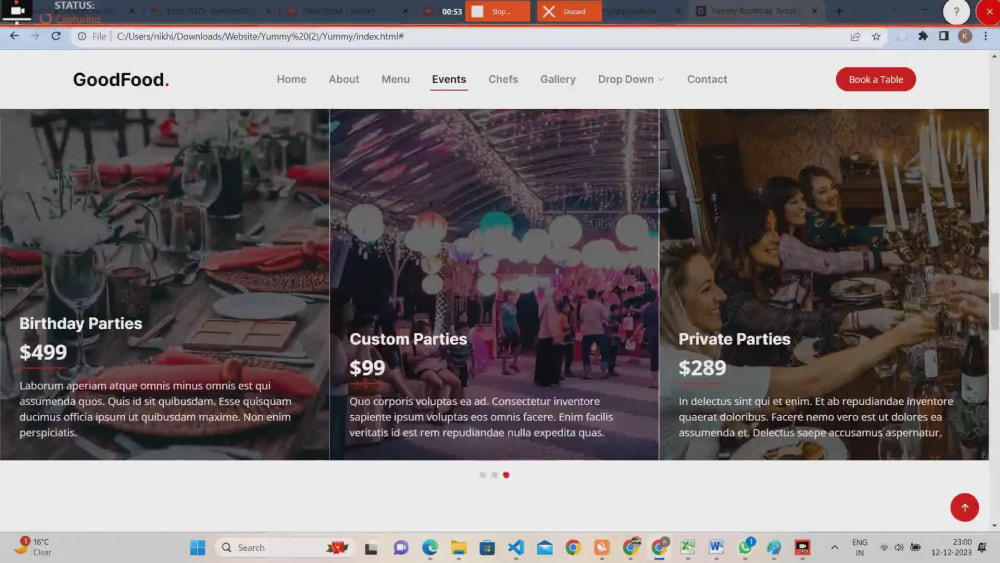Screen dimensions: 1000x563
Task: Open a new tab with the plus icon
Action: tap(839, 11)
